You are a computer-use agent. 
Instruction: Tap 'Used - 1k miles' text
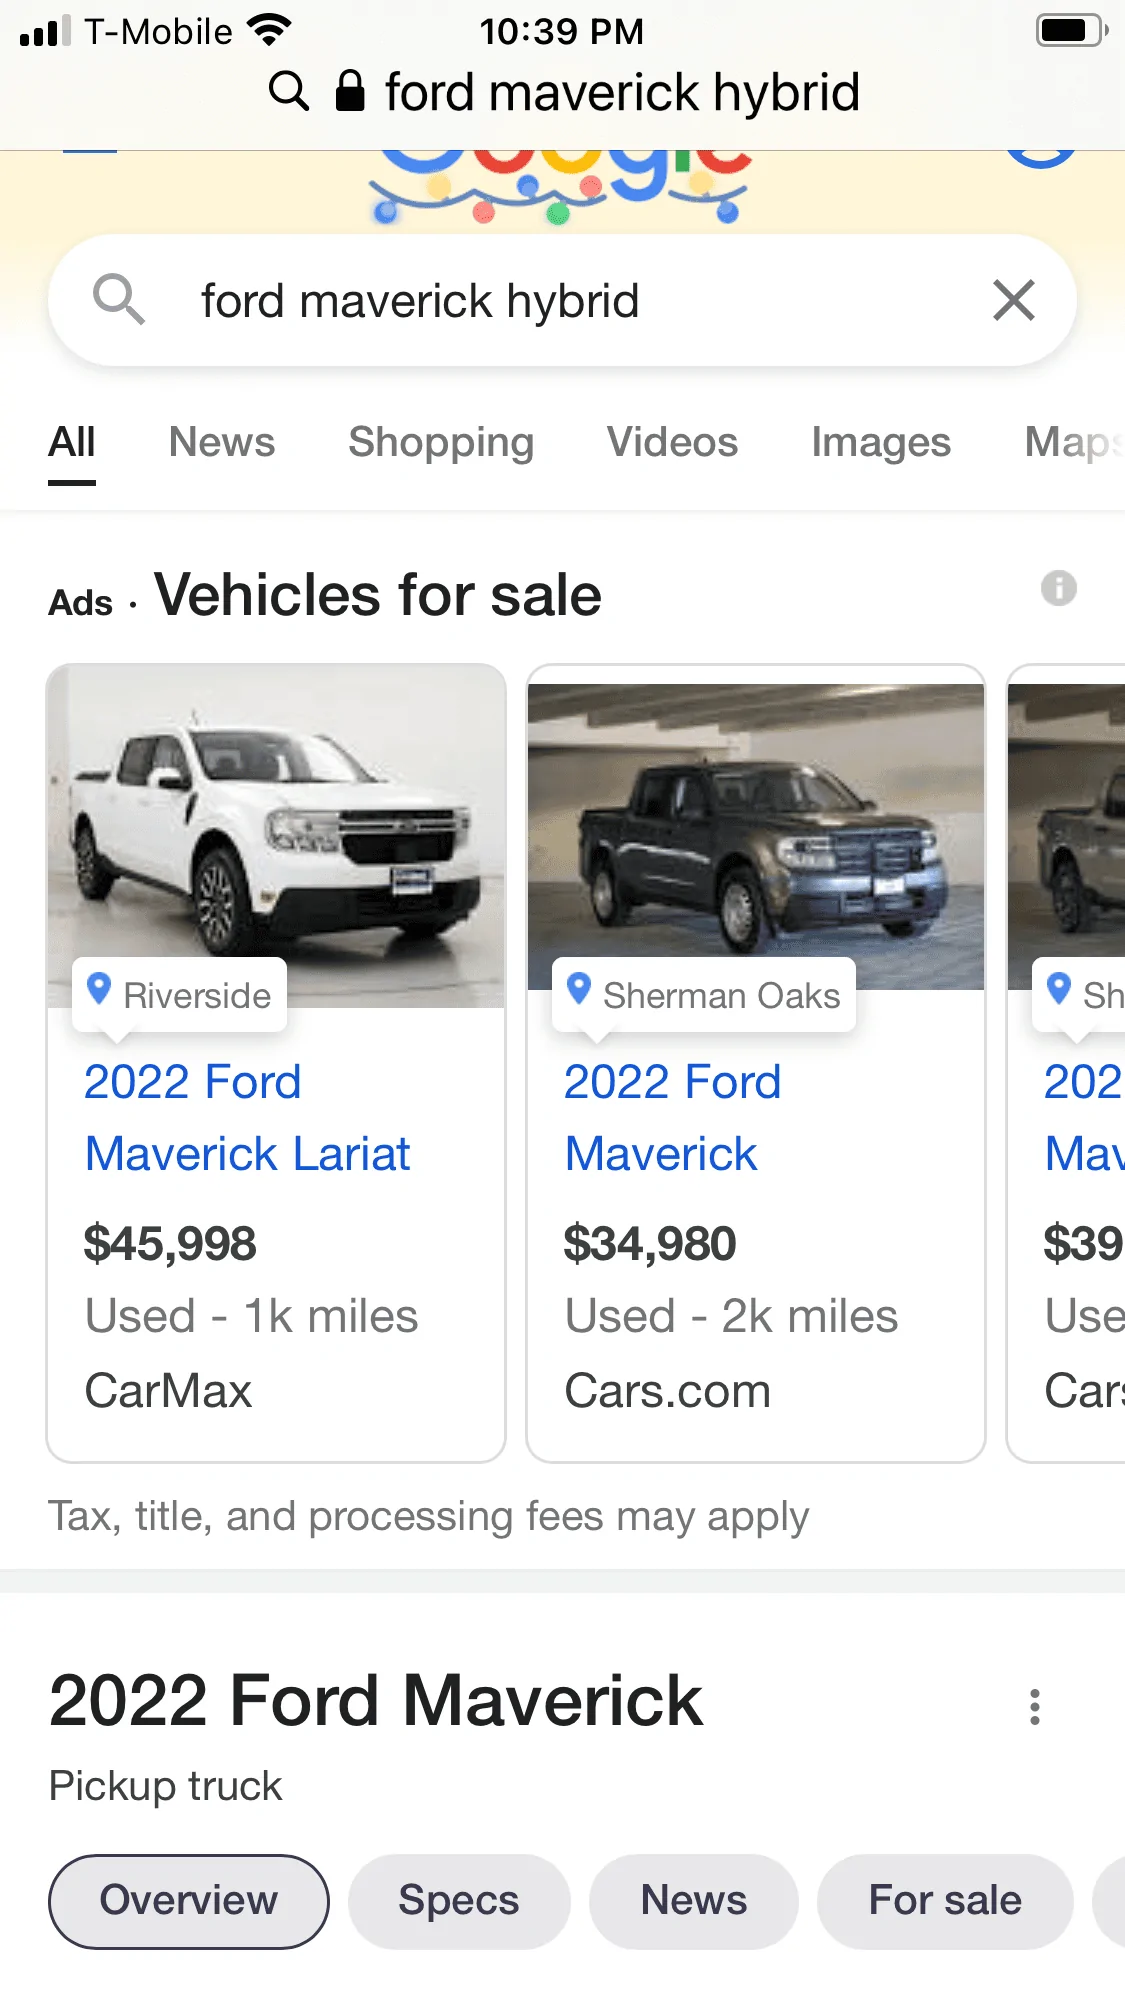[251, 1316]
